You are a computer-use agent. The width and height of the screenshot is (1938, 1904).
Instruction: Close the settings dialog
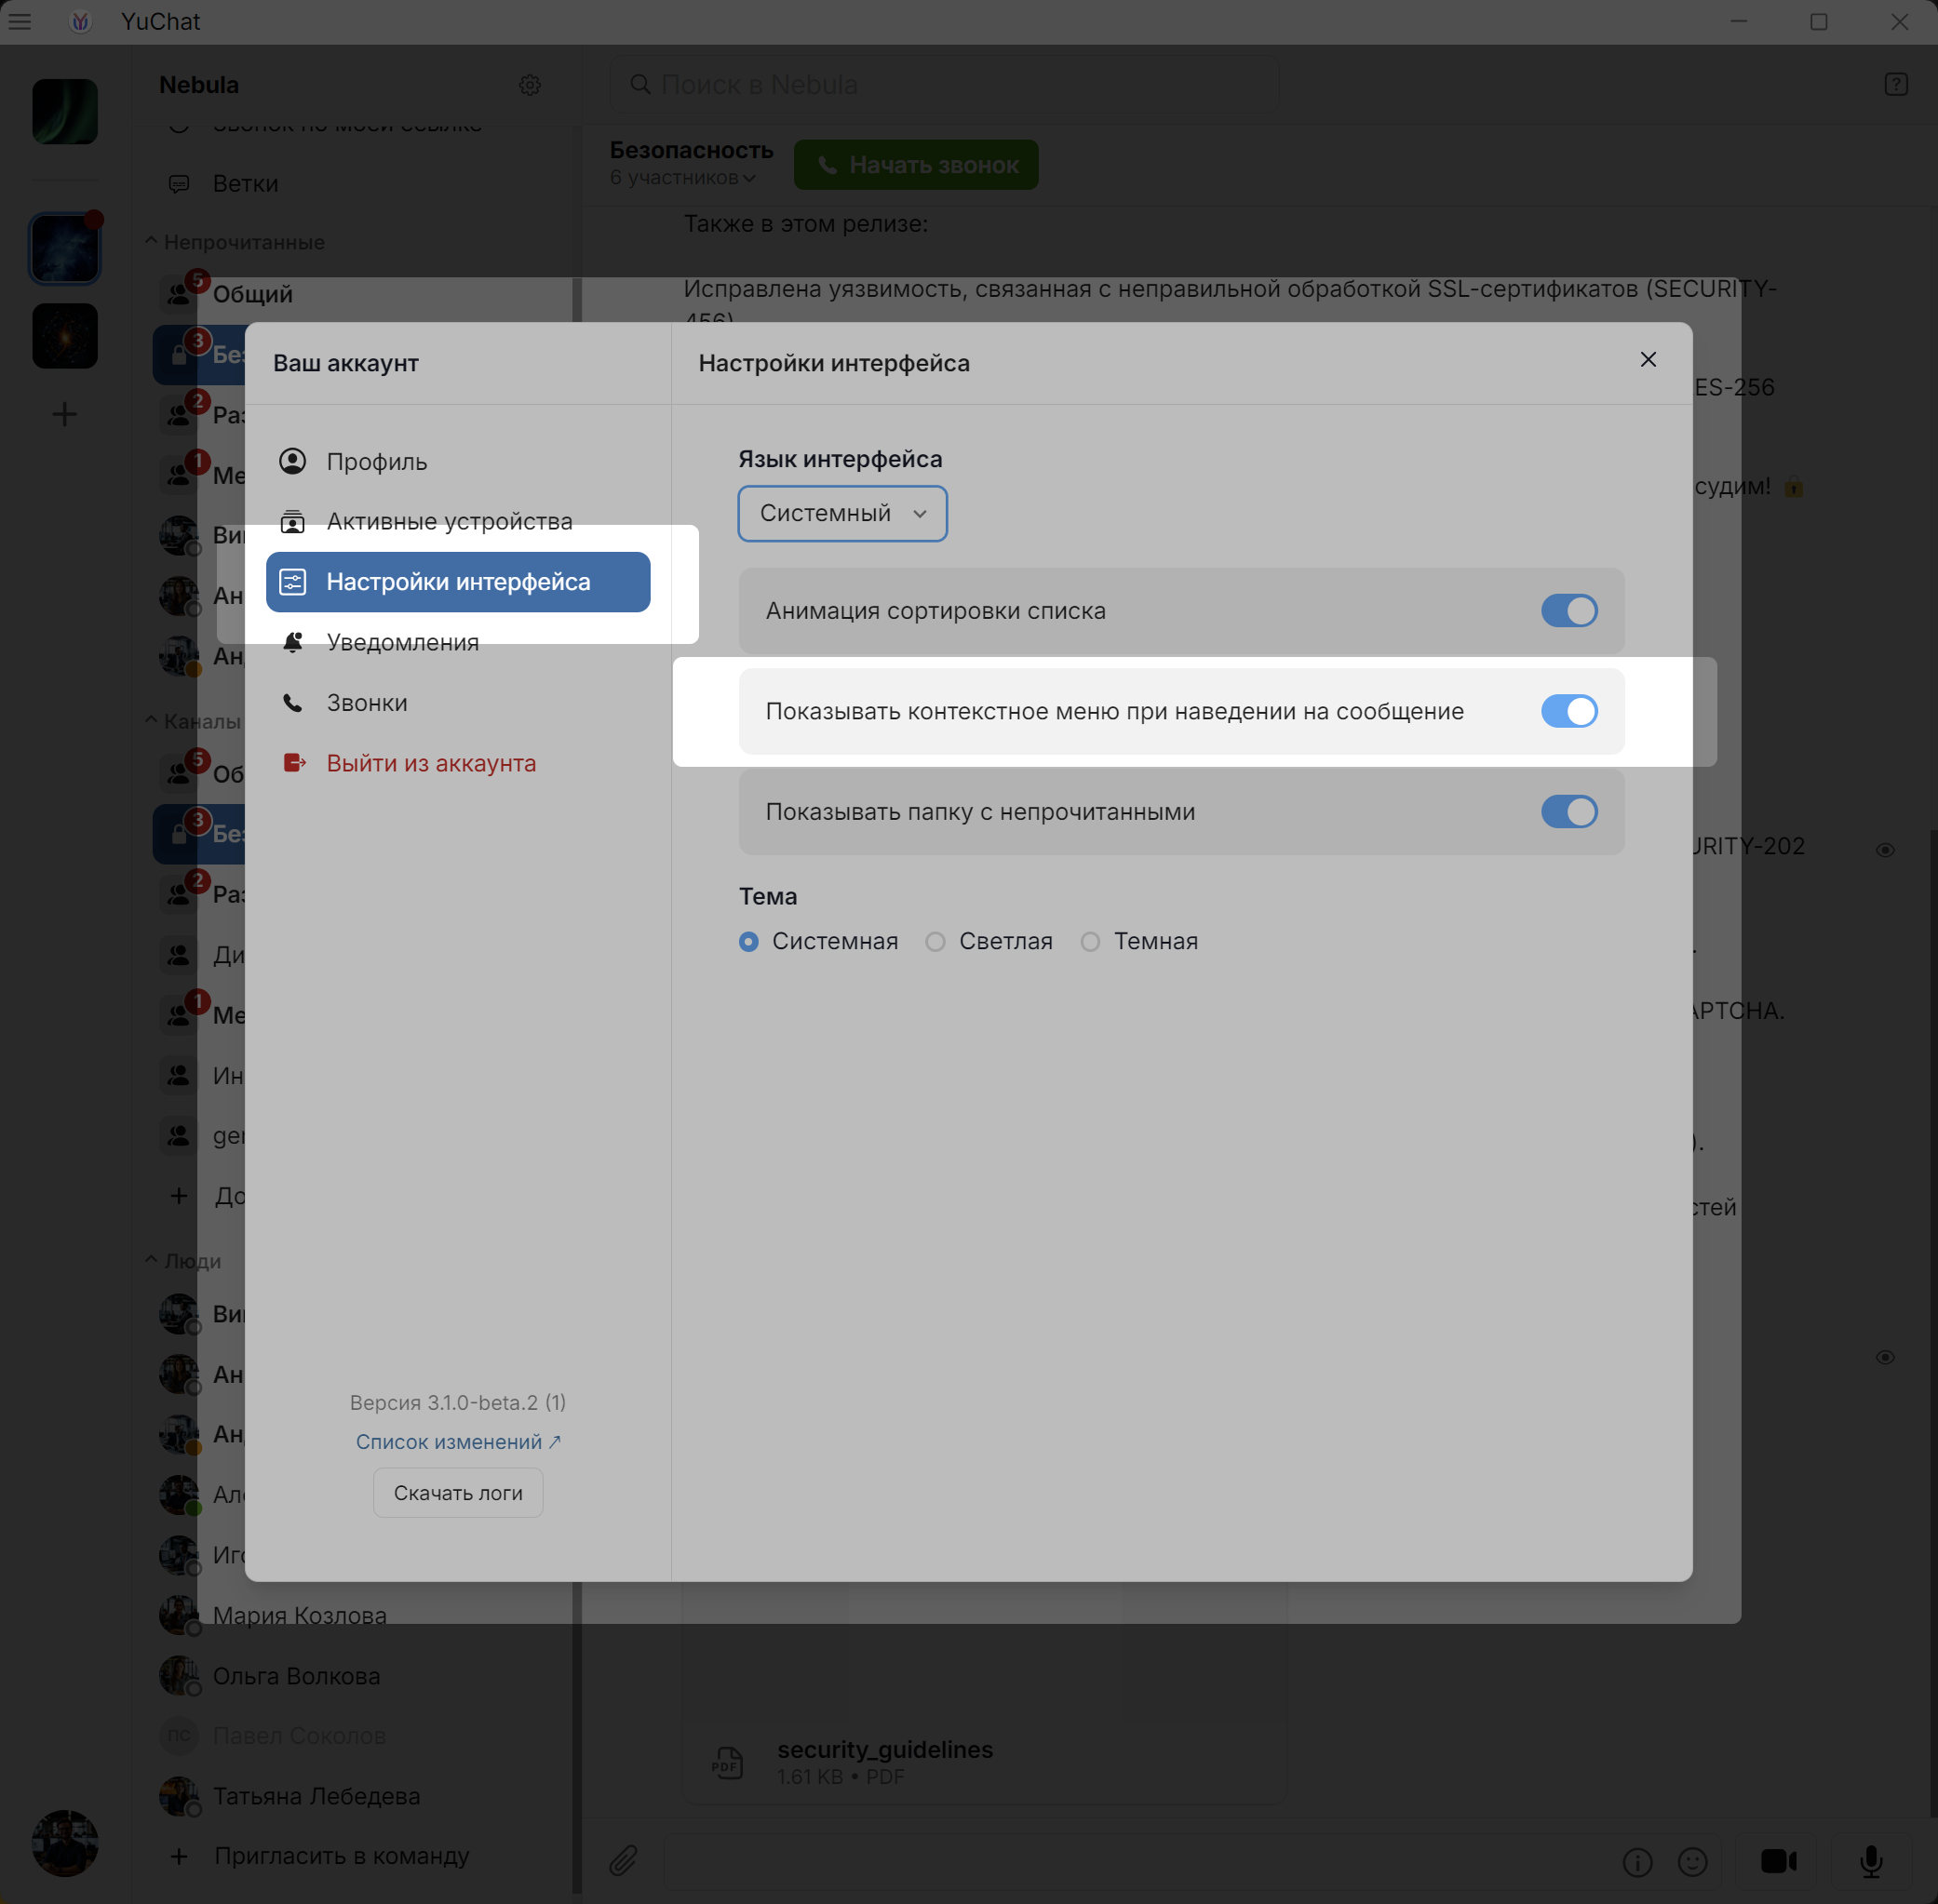(1648, 360)
